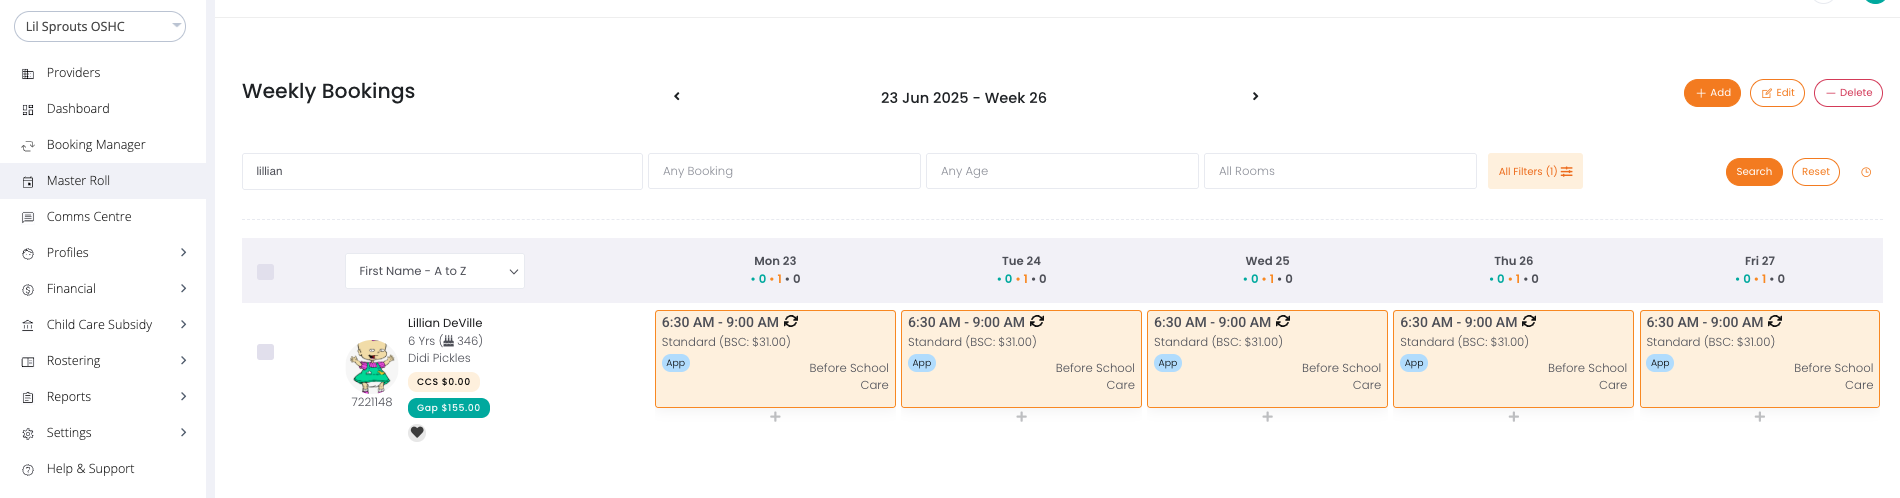Open the All Rooms filter dropdown
1900x498 pixels.
pos(1340,171)
